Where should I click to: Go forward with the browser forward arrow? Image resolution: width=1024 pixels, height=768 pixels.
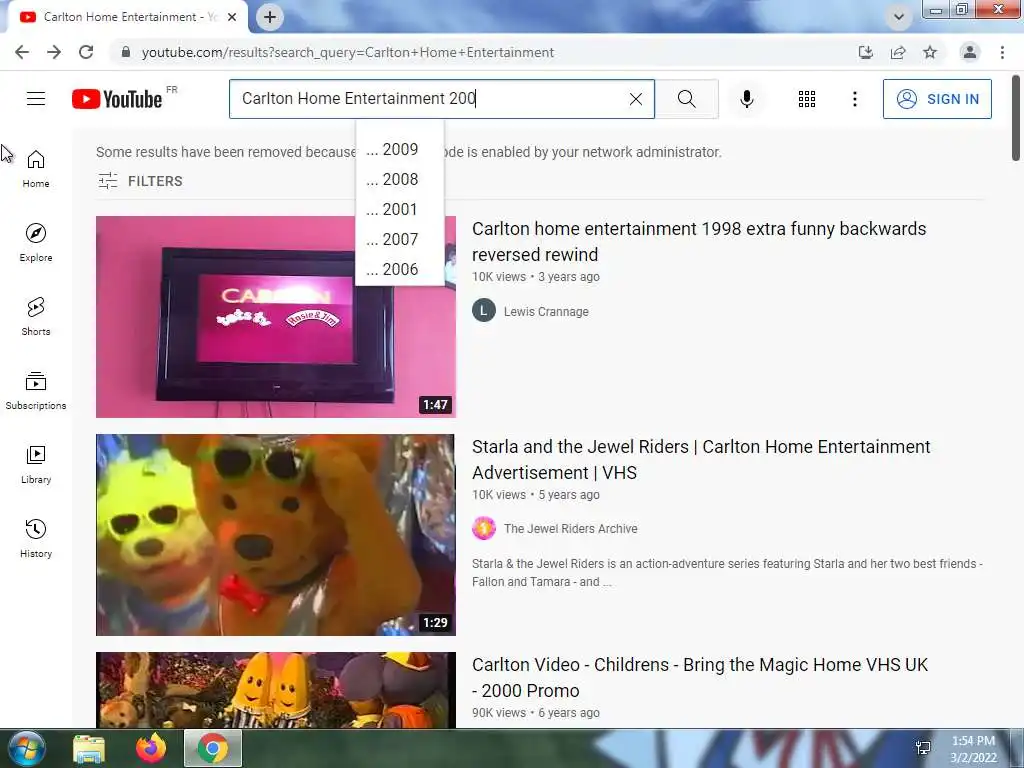coord(54,52)
